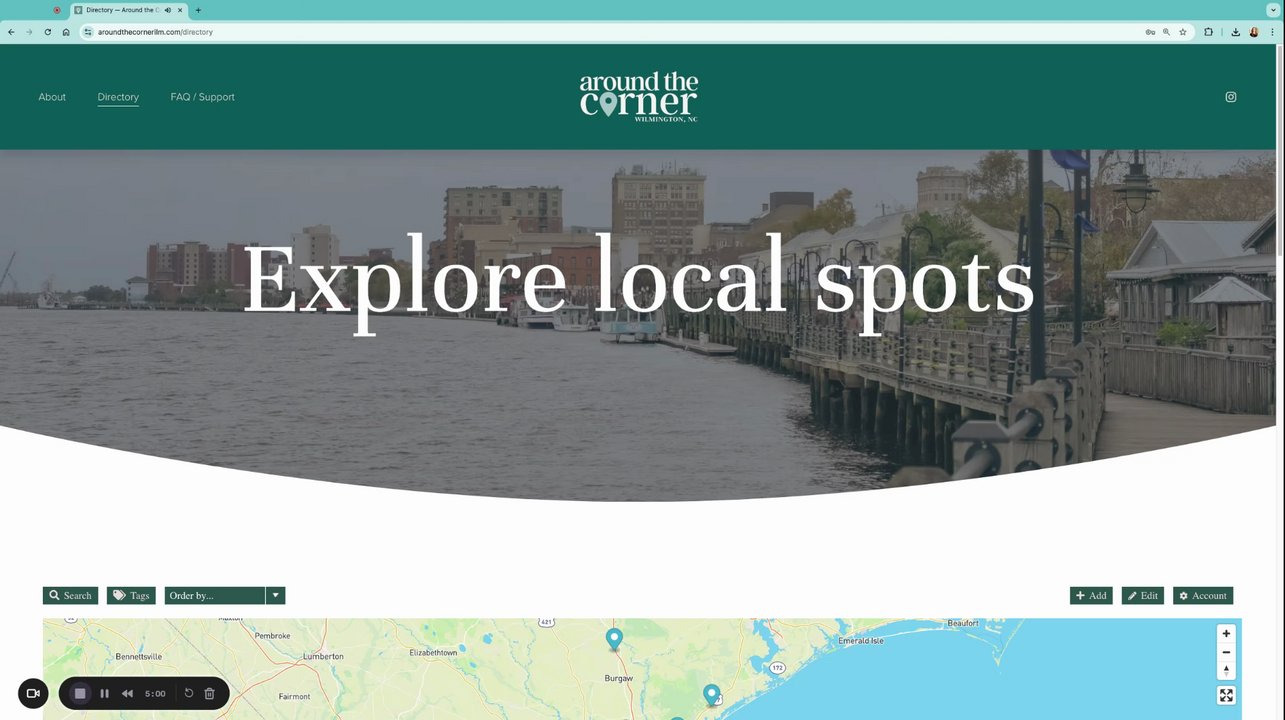Open the Instagram icon in header

pyautogui.click(x=1231, y=97)
